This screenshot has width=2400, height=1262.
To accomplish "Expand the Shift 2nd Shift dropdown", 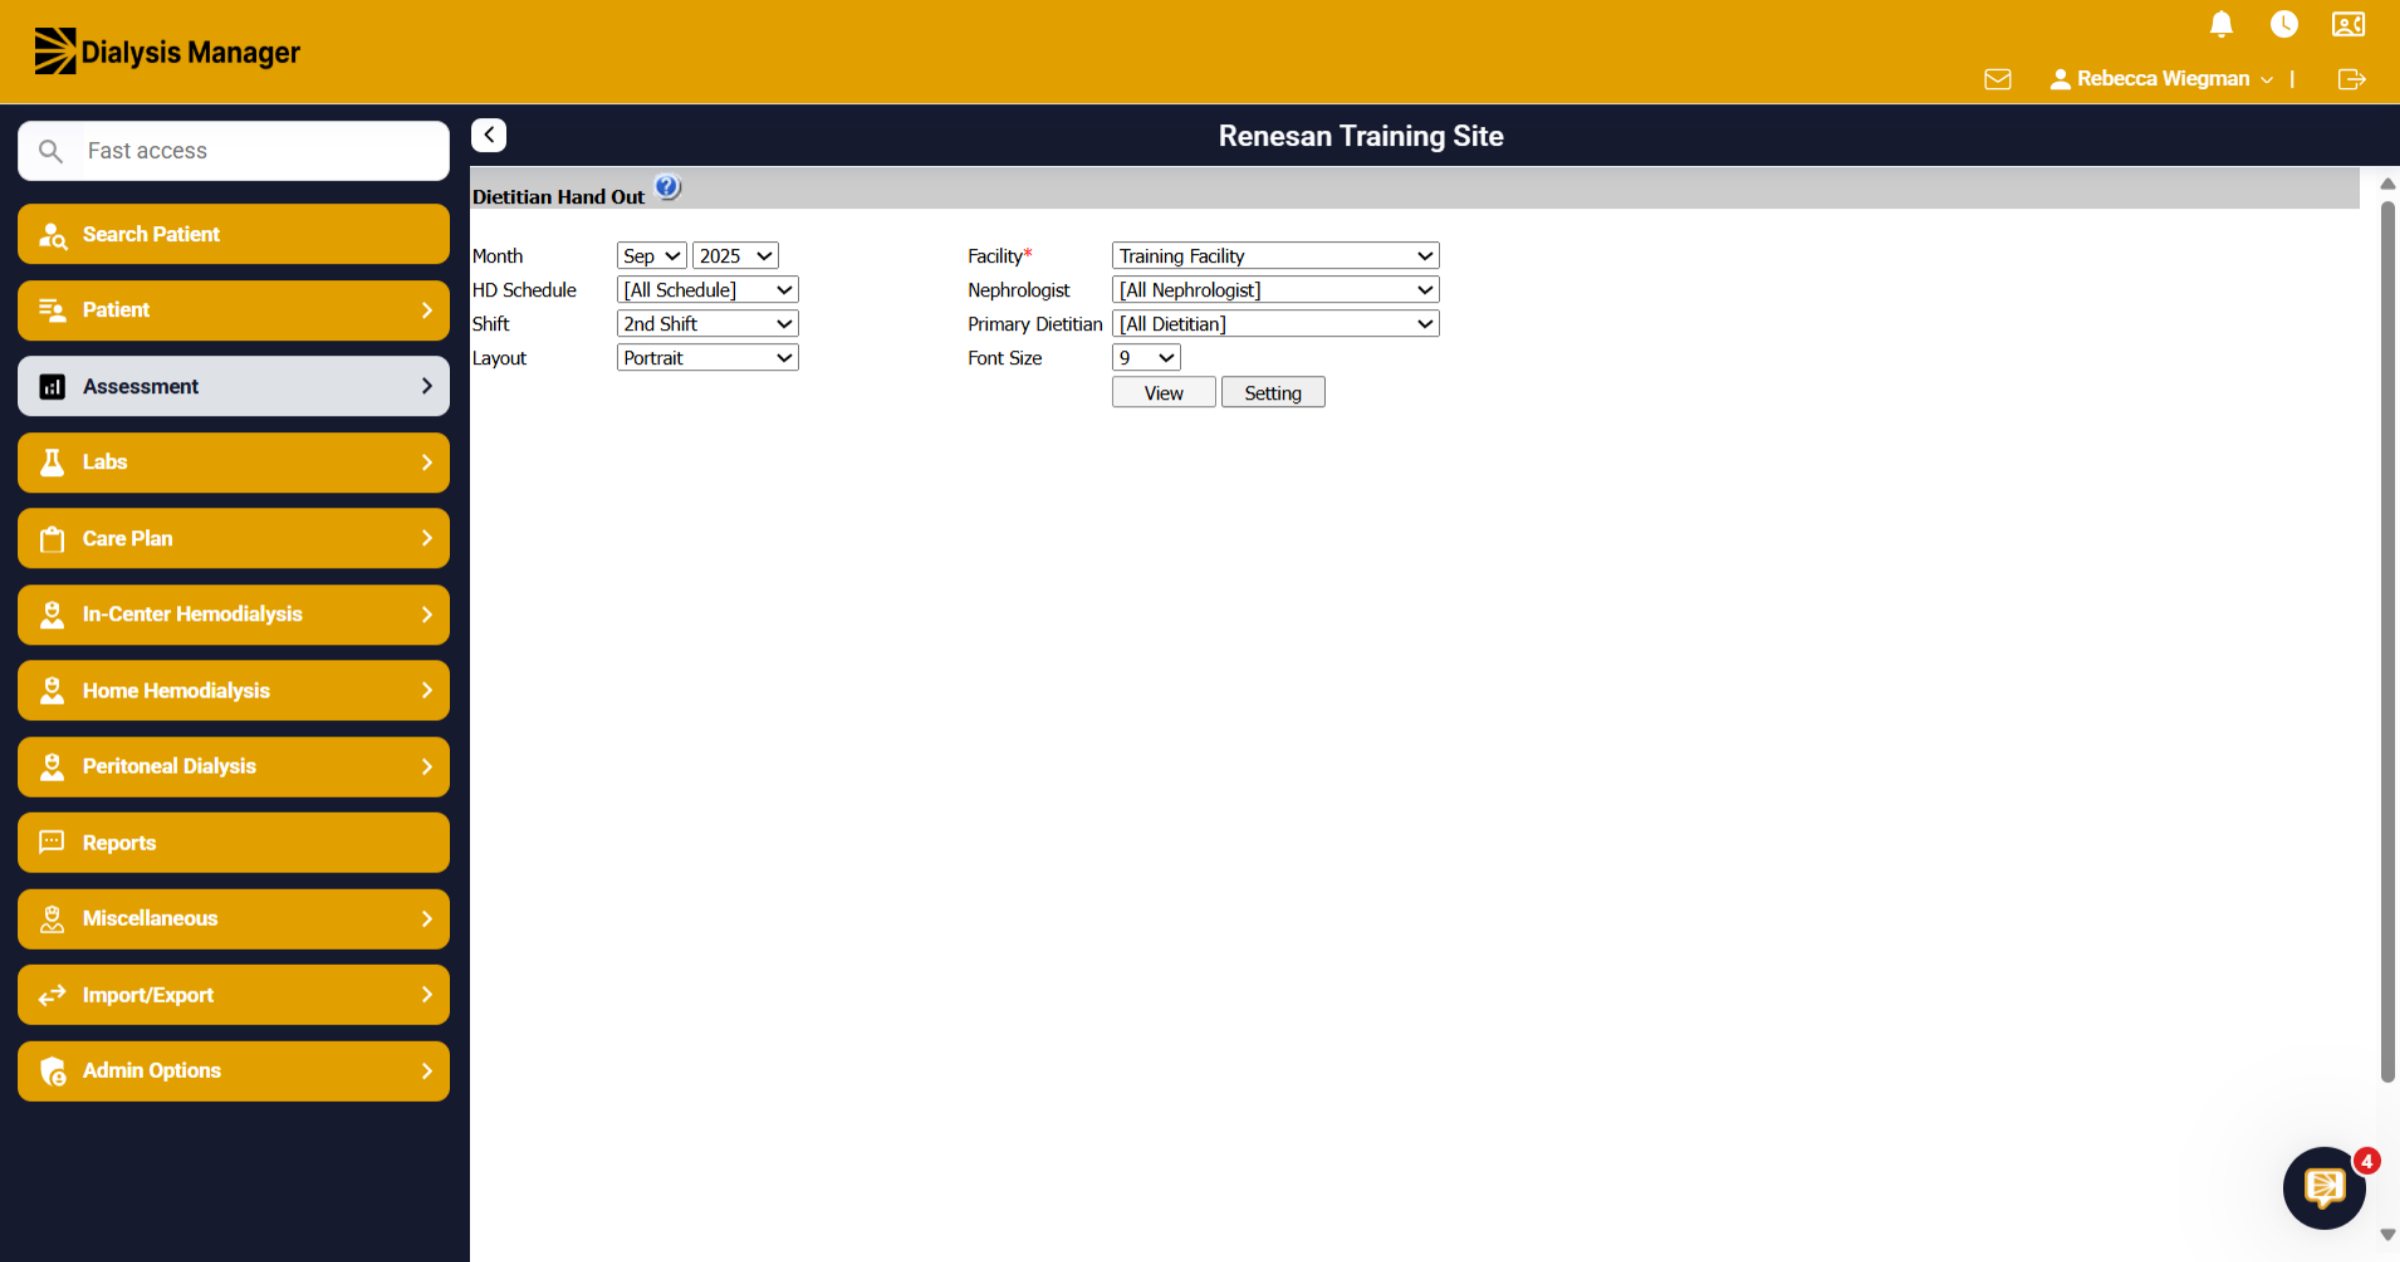I will 708,324.
